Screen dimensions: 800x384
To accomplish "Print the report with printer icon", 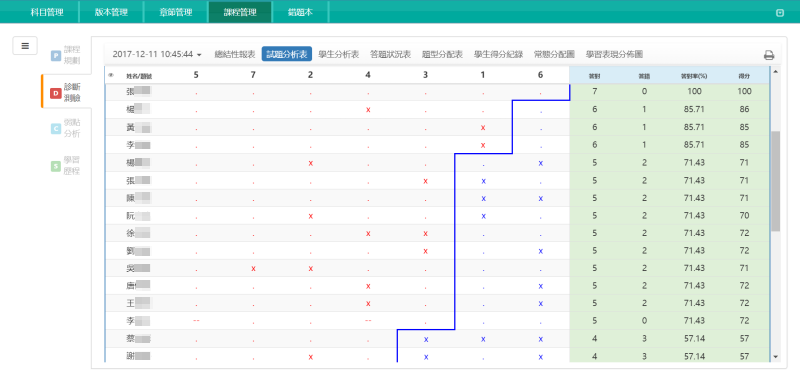I will 769,56.
